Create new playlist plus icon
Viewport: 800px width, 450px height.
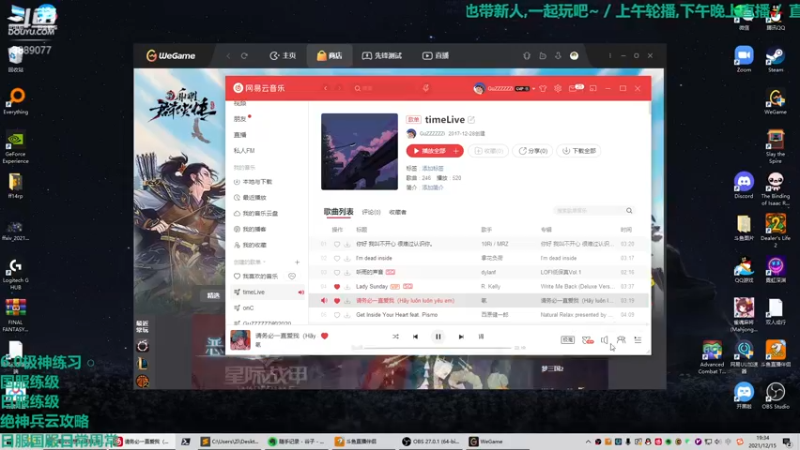[297, 262]
